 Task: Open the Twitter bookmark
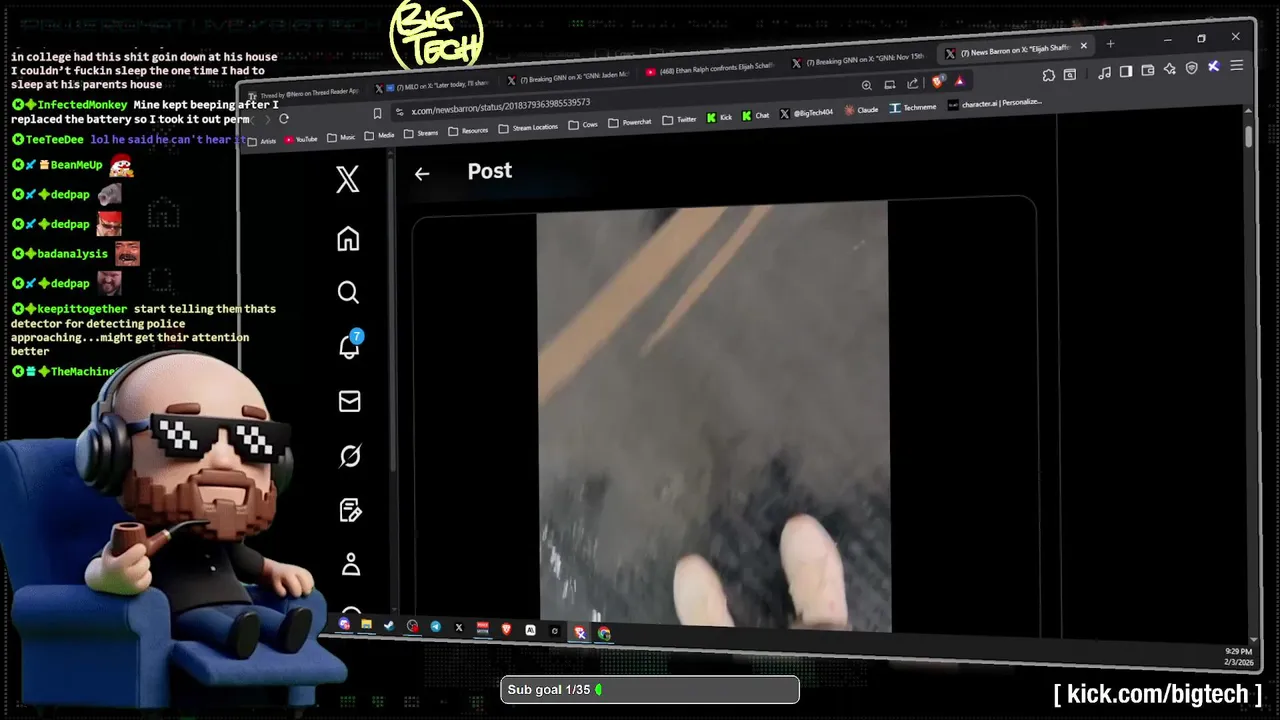click(679, 120)
